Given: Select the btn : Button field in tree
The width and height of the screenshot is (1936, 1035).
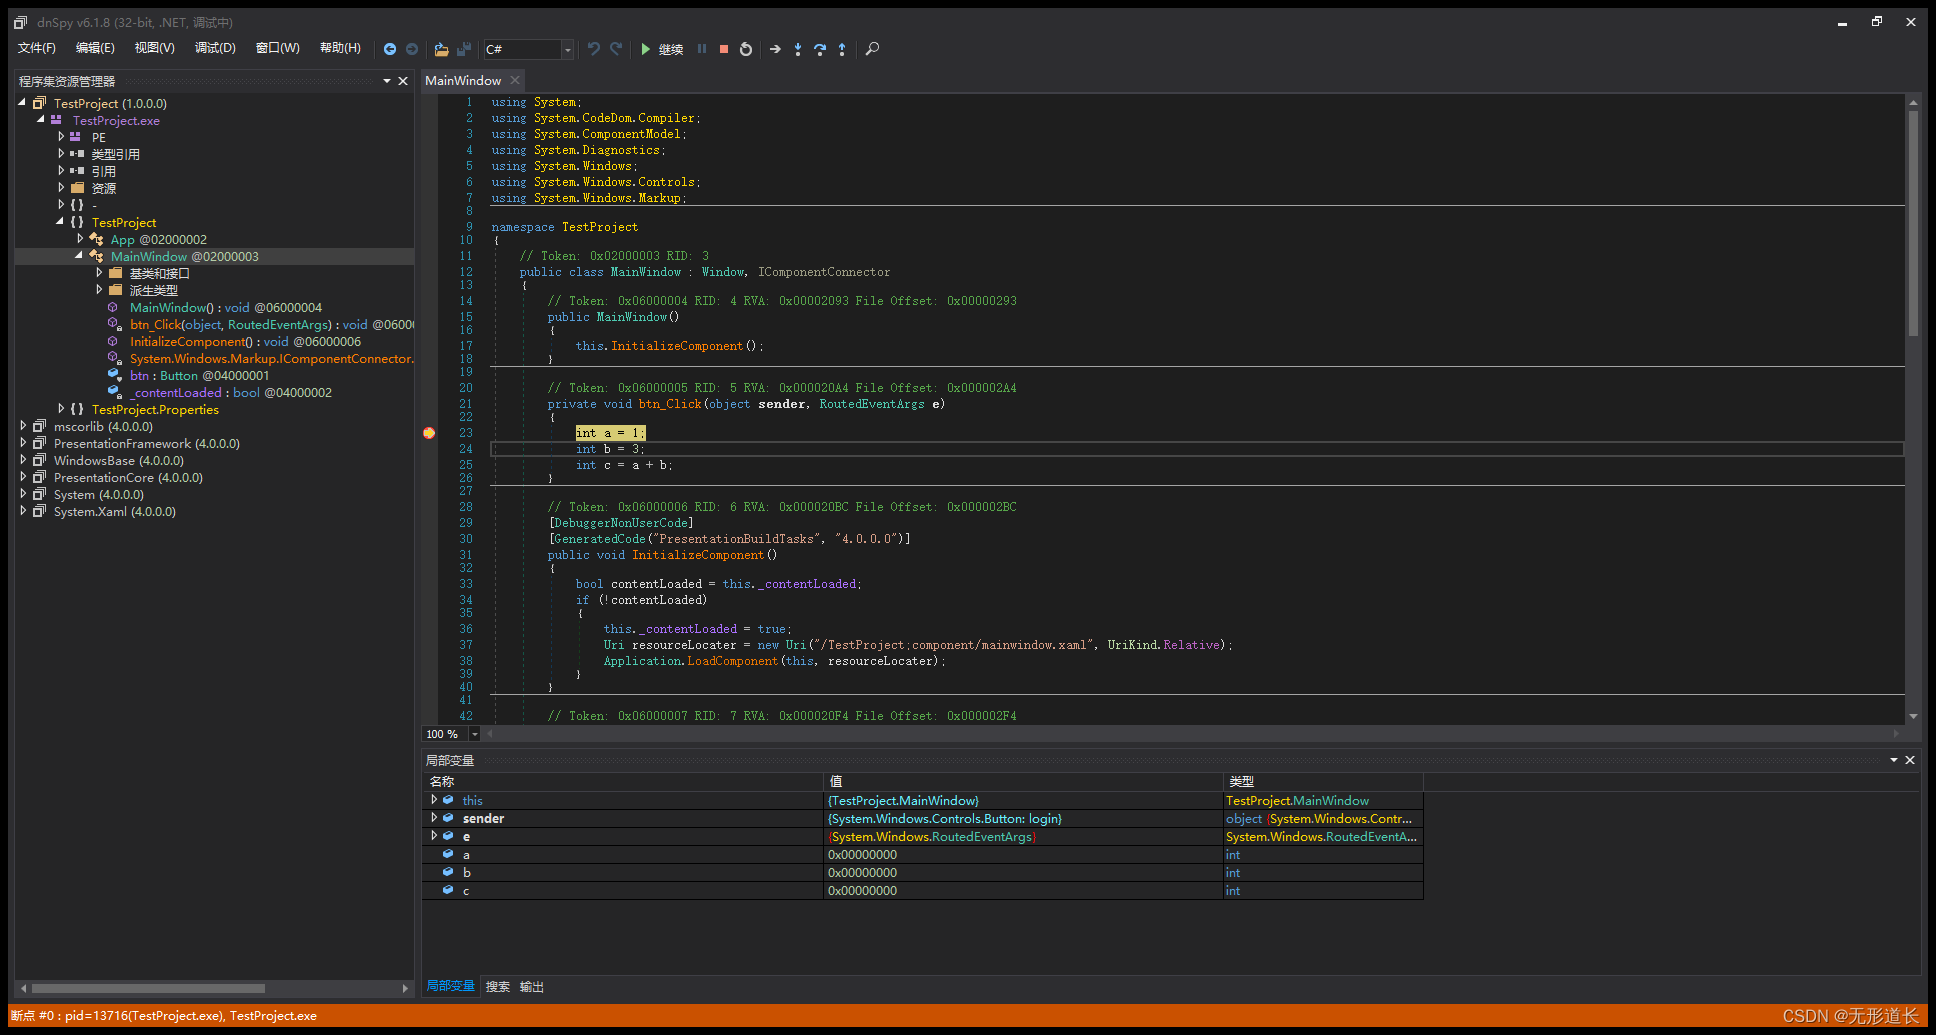Looking at the screenshot, I should click(199, 376).
